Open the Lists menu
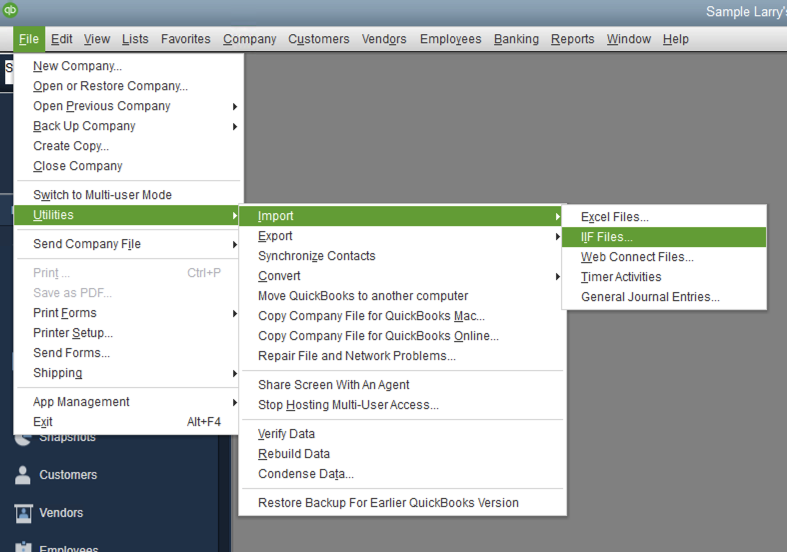Screen dimensions: 787x552 [135, 39]
